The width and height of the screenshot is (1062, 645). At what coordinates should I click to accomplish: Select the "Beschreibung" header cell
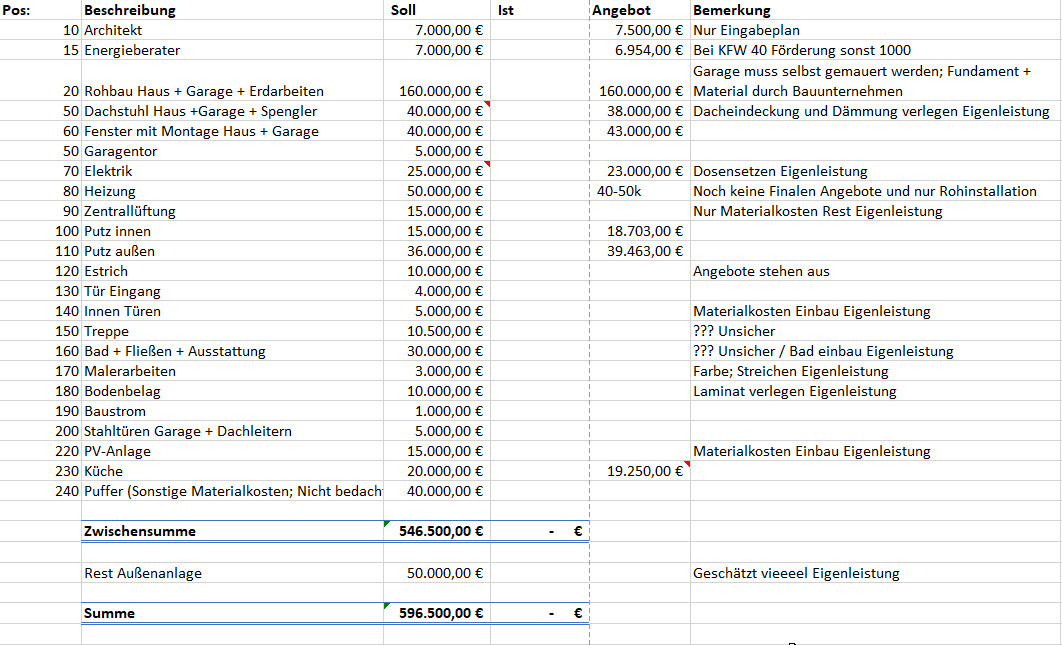click(x=130, y=10)
